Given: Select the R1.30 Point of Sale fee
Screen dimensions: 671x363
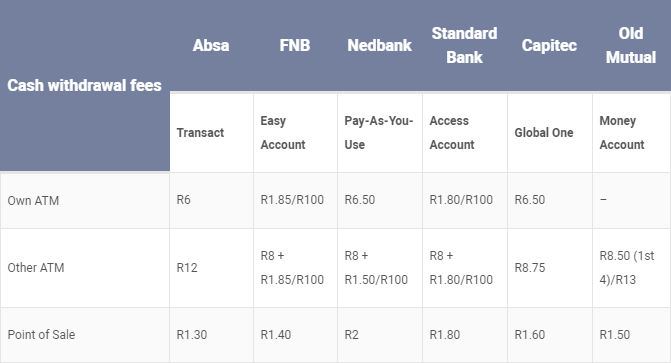Looking at the screenshot, I should 192,334.
